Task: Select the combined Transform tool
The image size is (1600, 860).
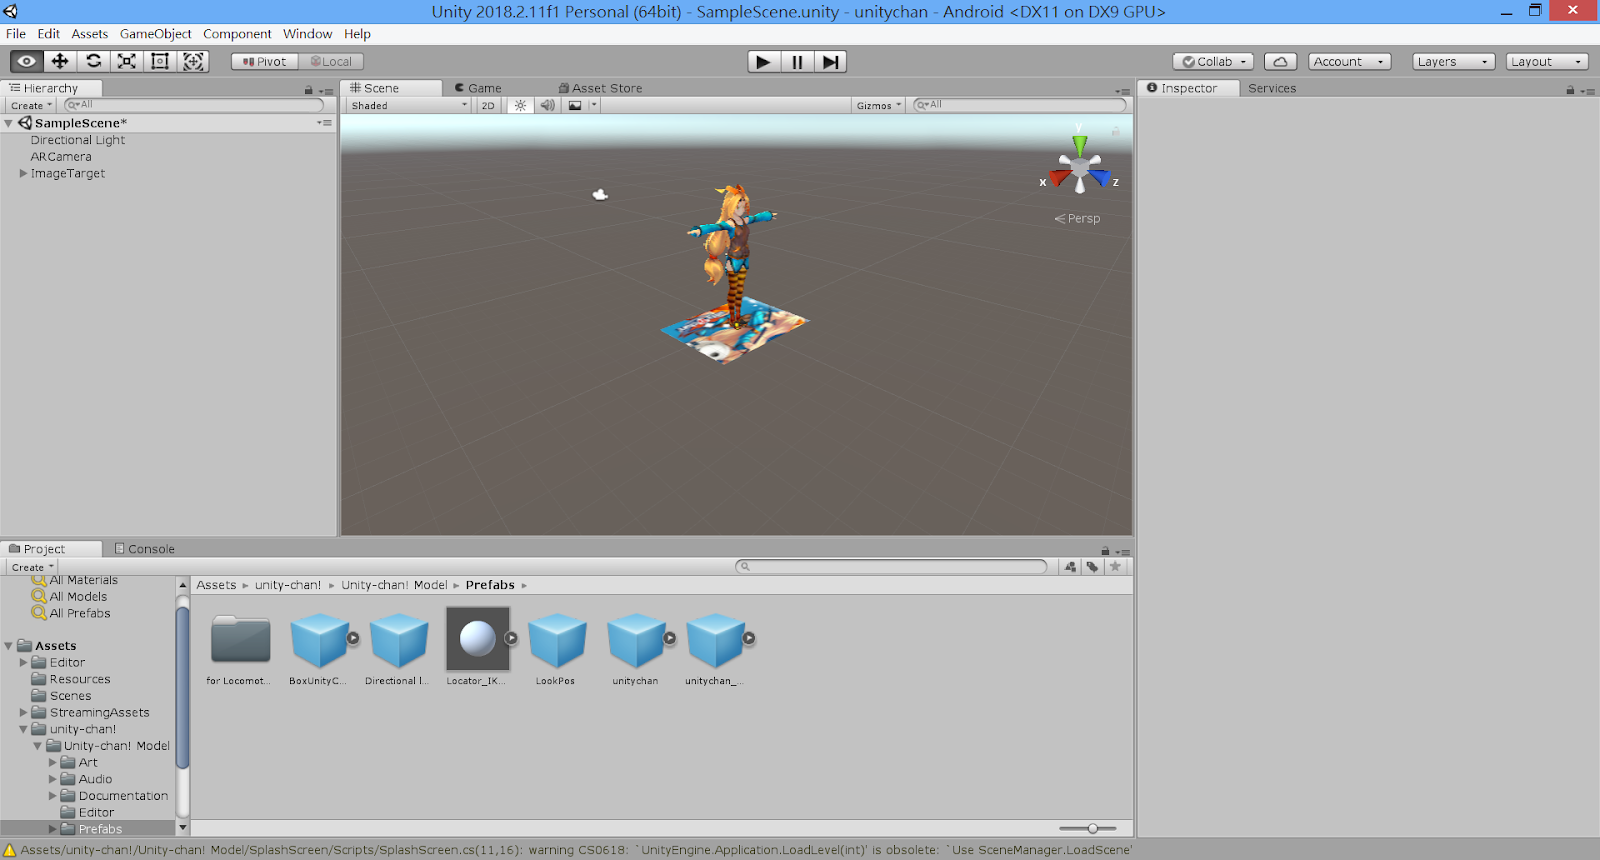Action: click(193, 61)
